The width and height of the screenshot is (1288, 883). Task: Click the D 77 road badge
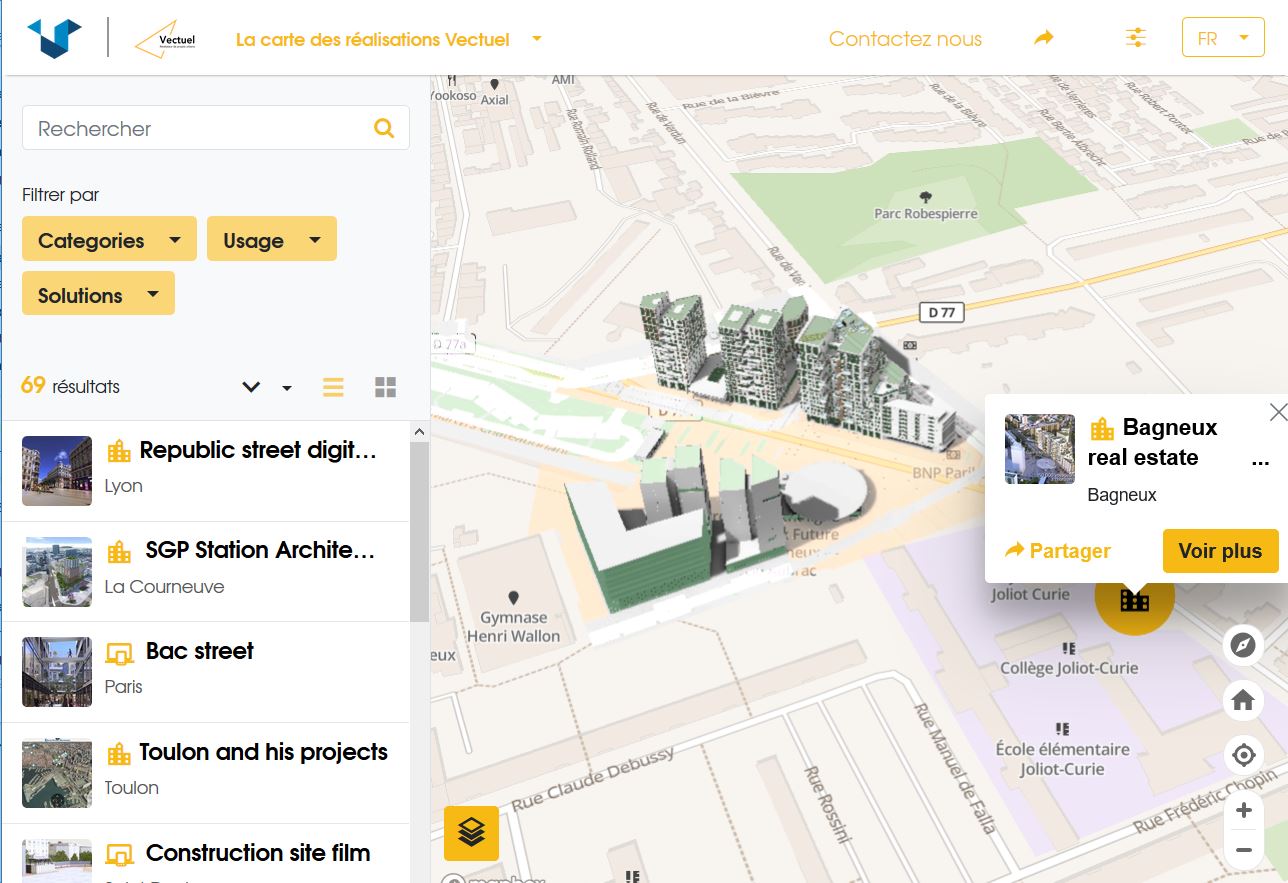941,313
